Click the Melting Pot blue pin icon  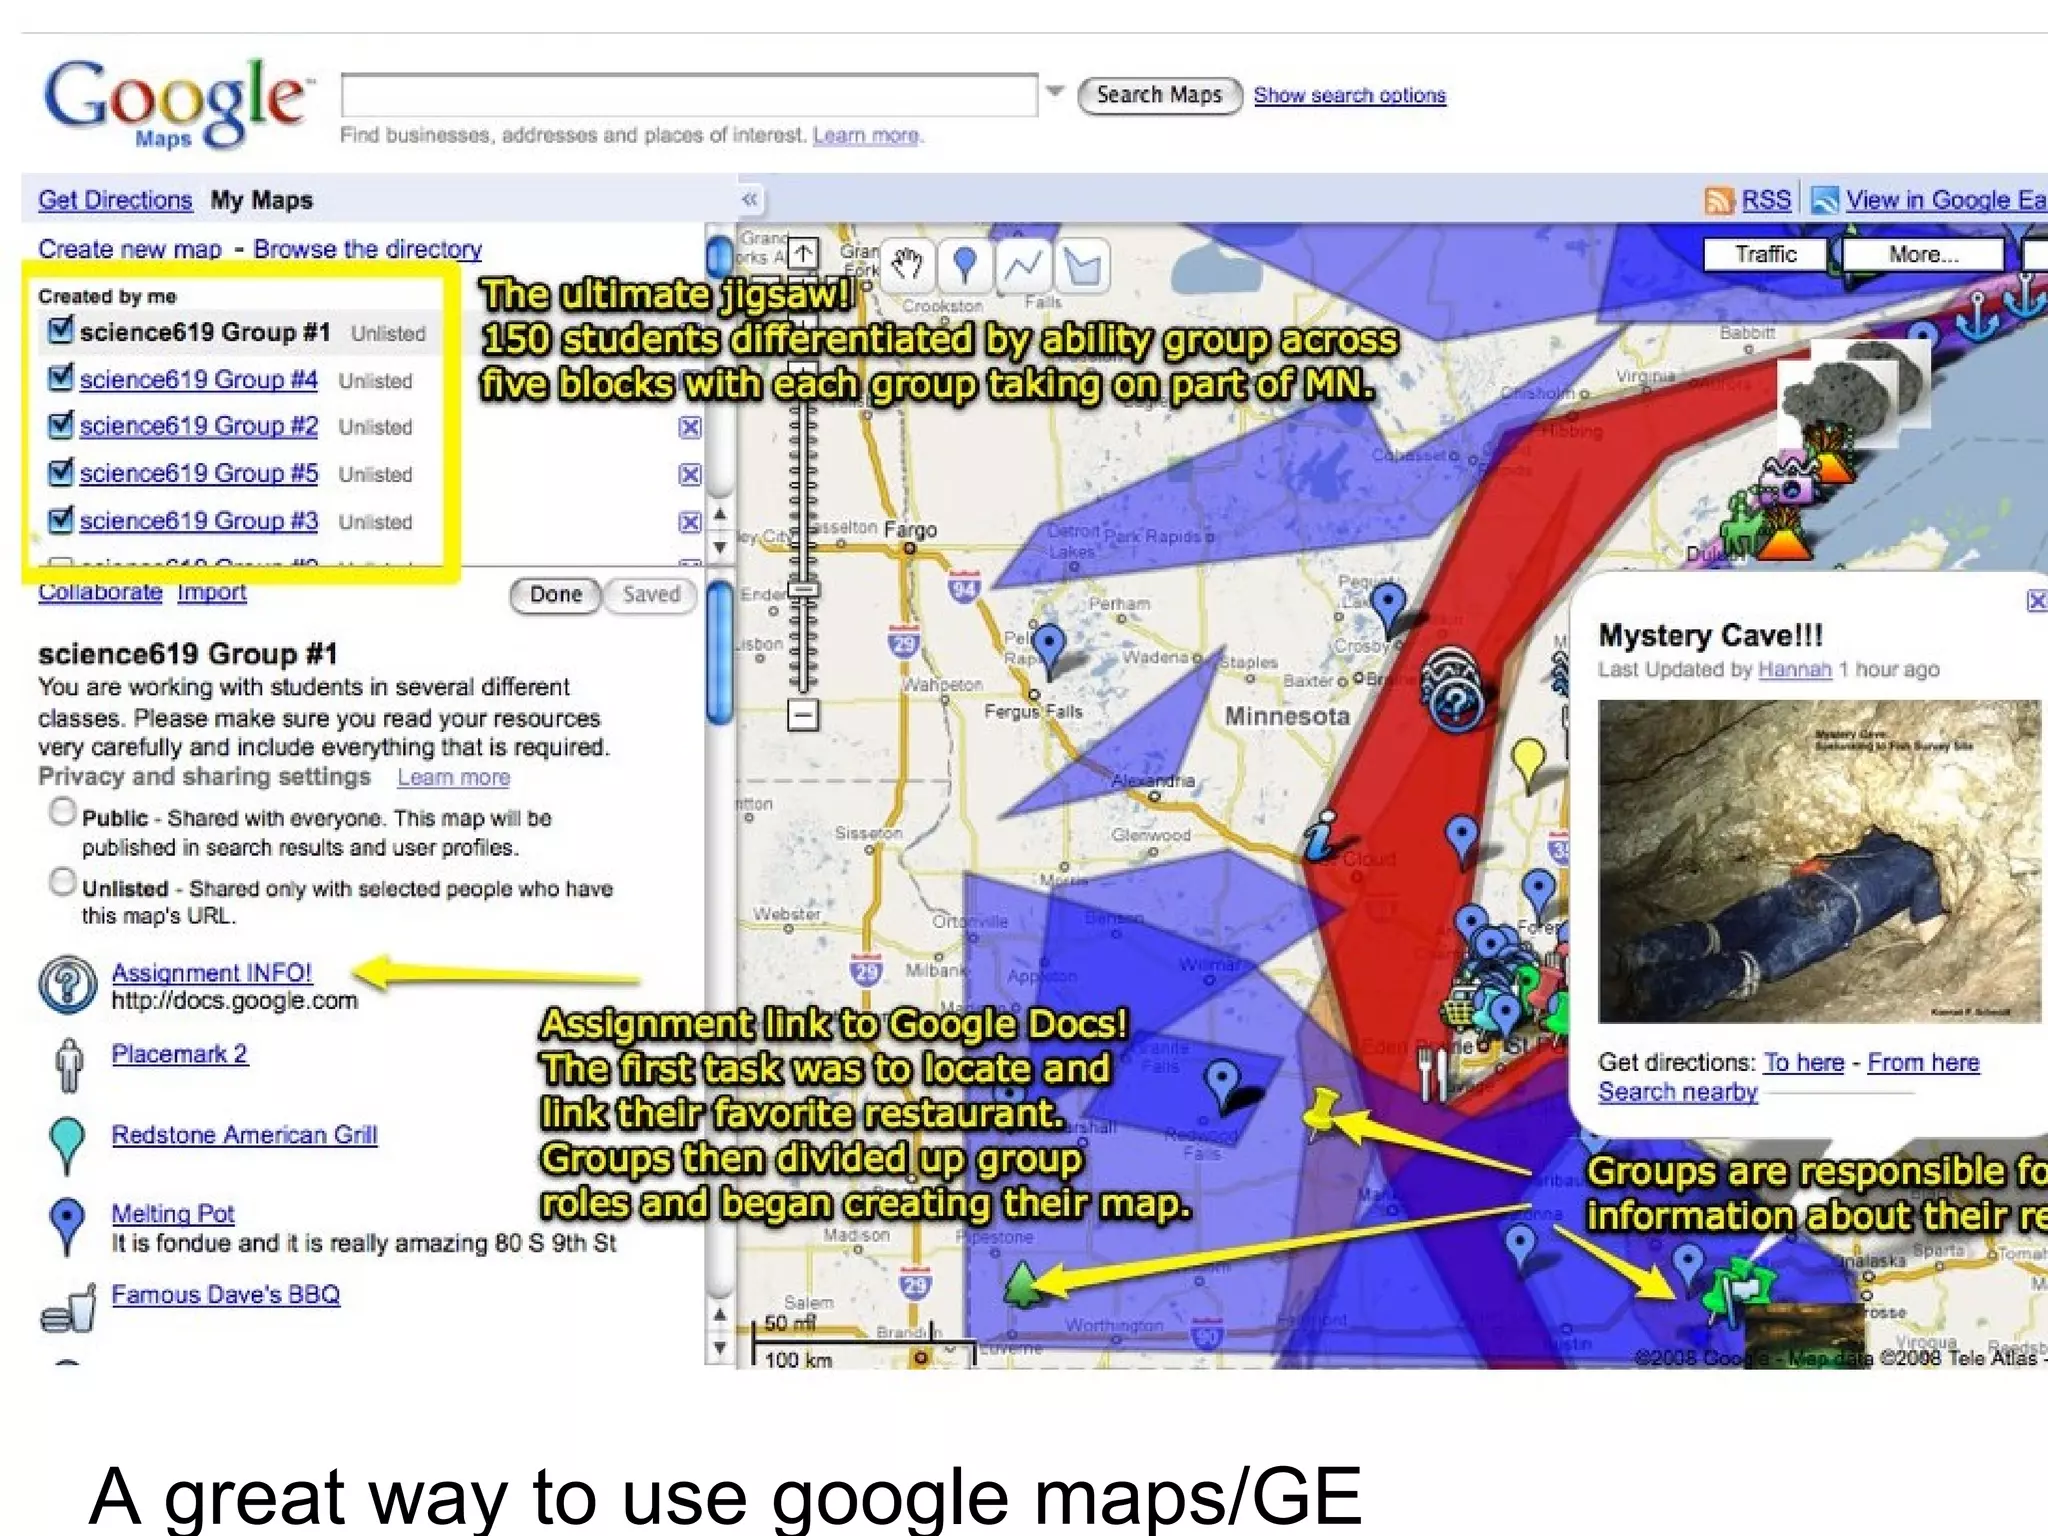67,1226
